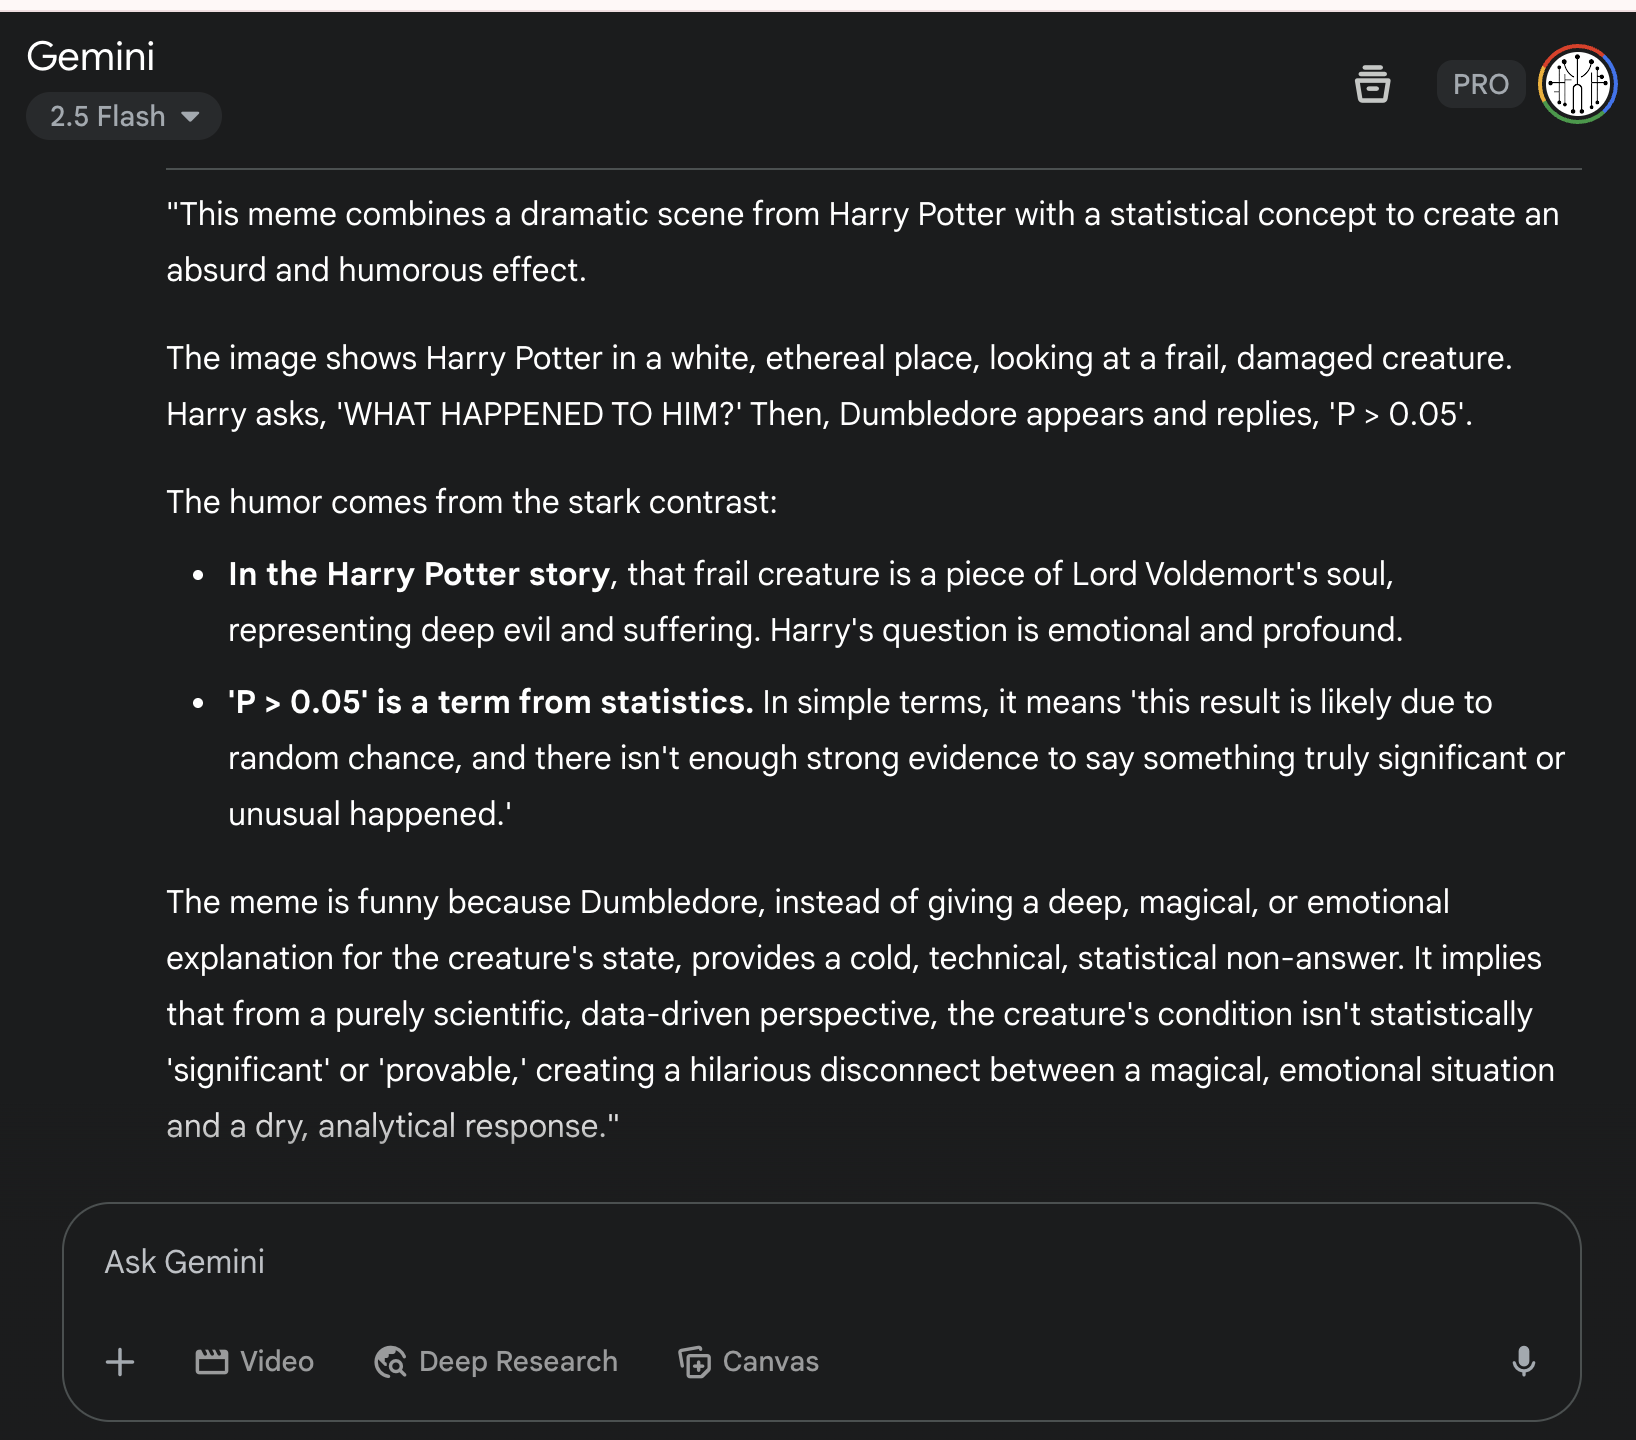The image size is (1636, 1440).
Task: Click the Canvas icon
Action: (x=694, y=1362)
